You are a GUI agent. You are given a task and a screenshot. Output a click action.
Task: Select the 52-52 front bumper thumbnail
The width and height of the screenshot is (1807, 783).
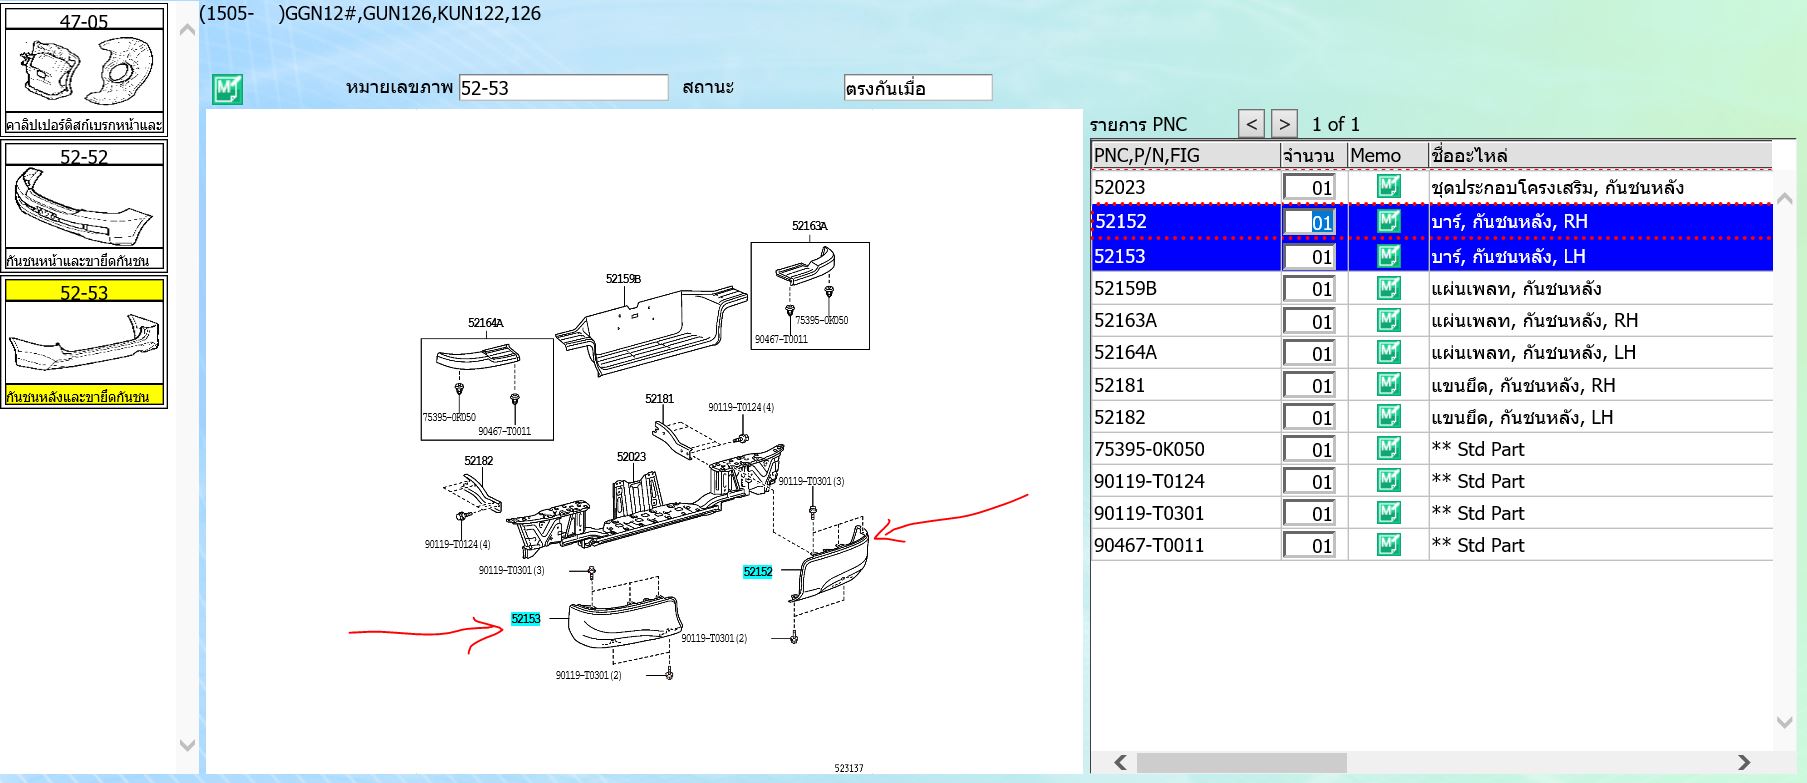coord(84,207)
